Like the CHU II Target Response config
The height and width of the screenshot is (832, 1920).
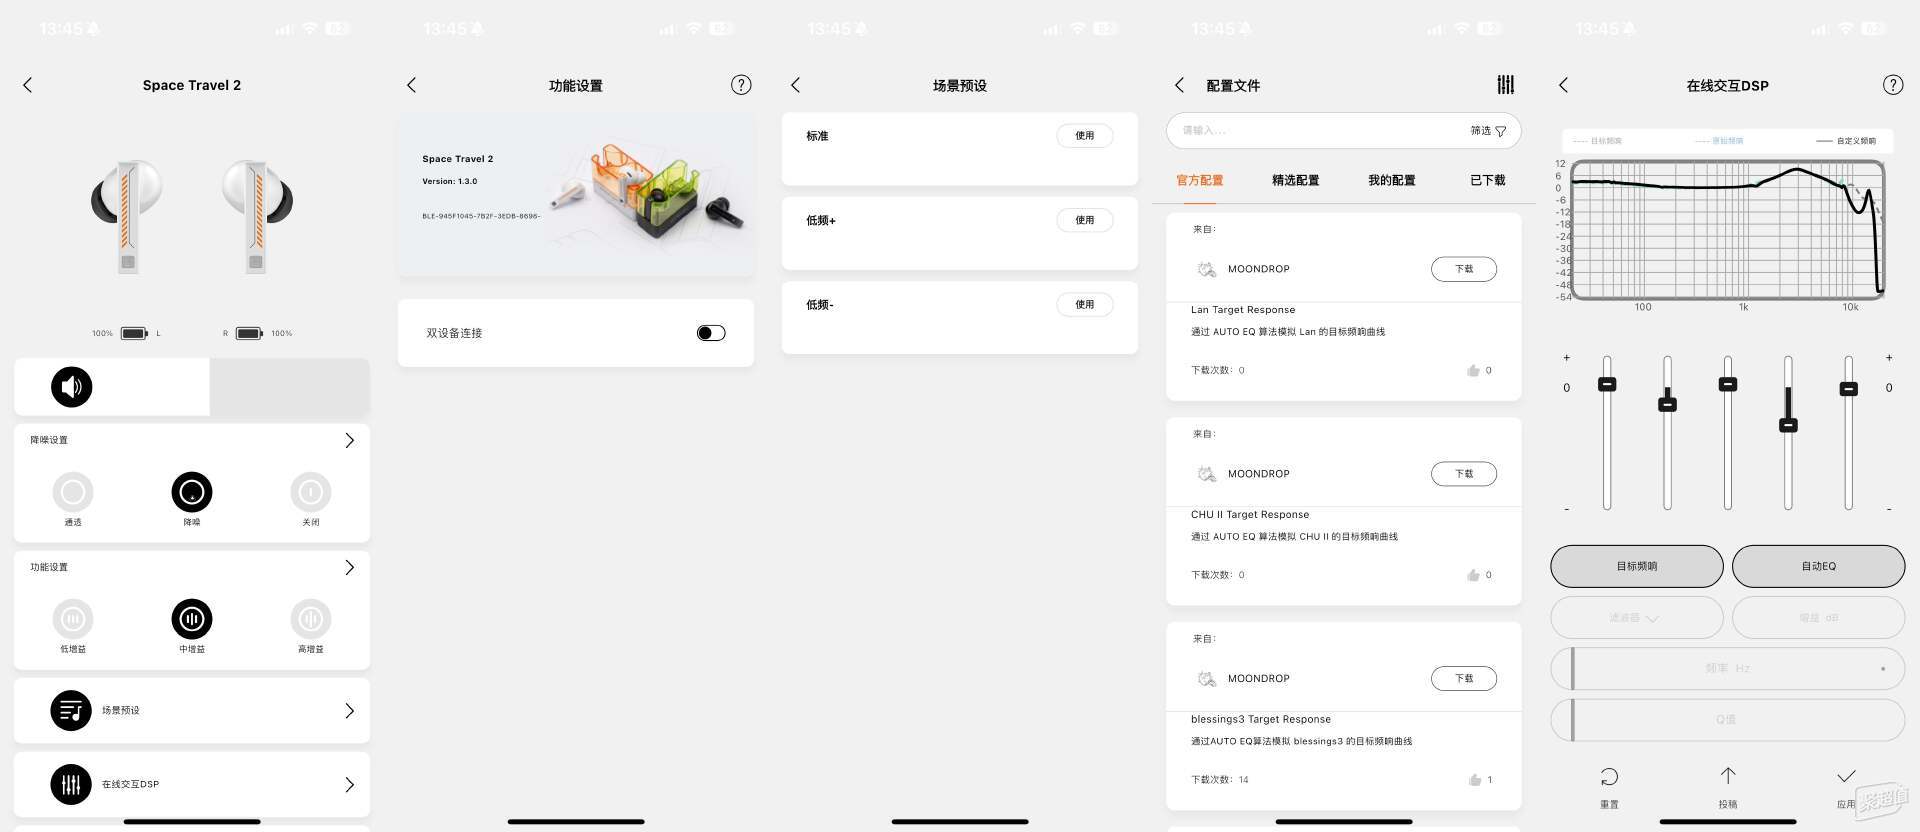[x=1473, y=575]
